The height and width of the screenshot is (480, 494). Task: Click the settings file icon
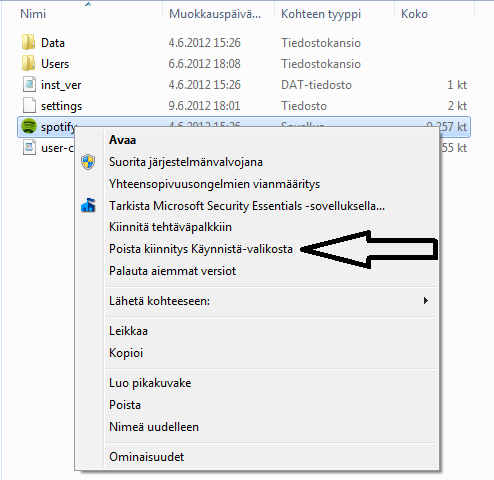pyautogui.click(x=29, y=105)
